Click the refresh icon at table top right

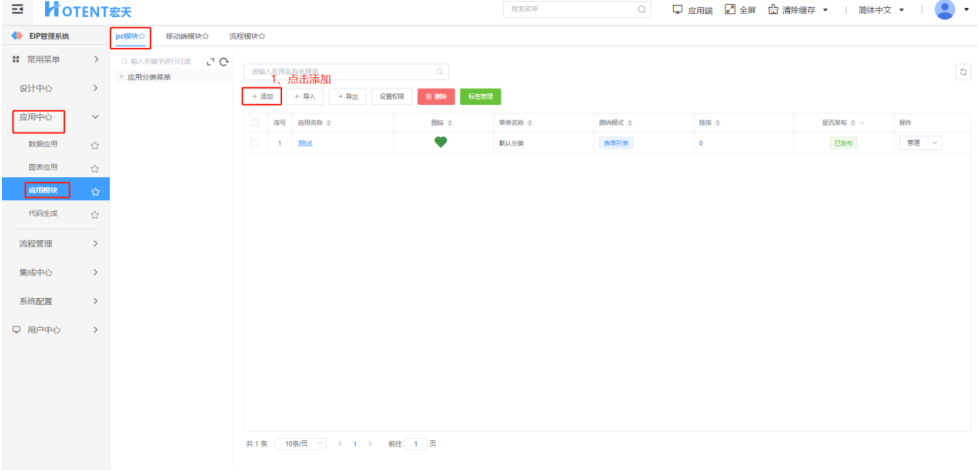[x=963, y=72]
